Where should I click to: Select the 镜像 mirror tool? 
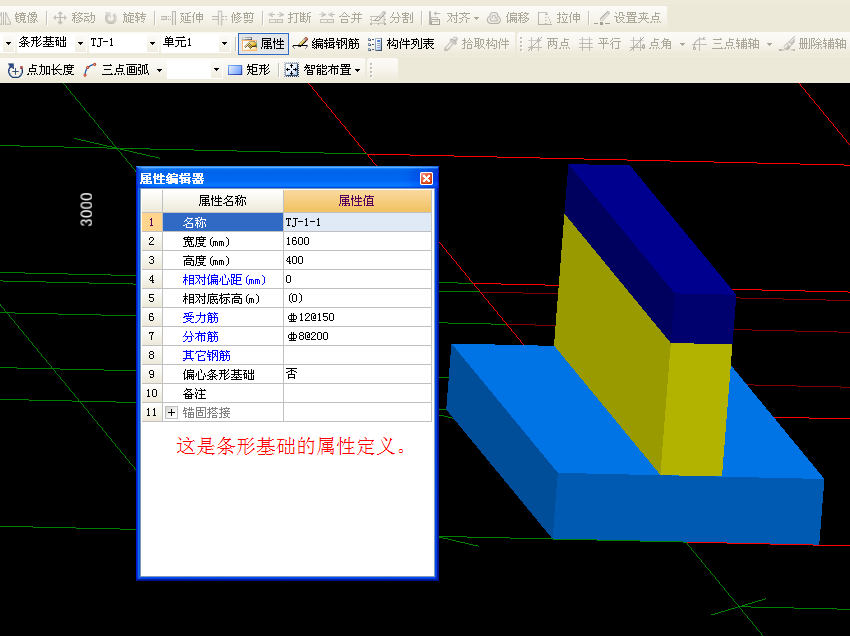[x=20, y=18]
